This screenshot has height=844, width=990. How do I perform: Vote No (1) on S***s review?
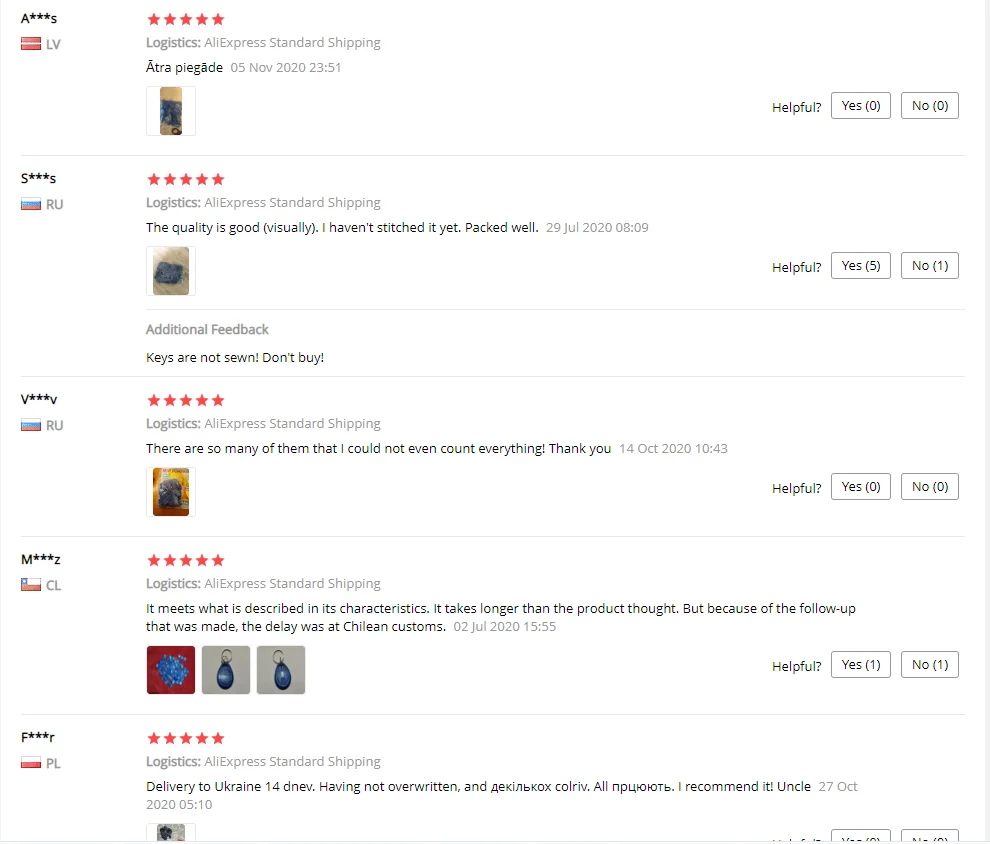(929, 266)
